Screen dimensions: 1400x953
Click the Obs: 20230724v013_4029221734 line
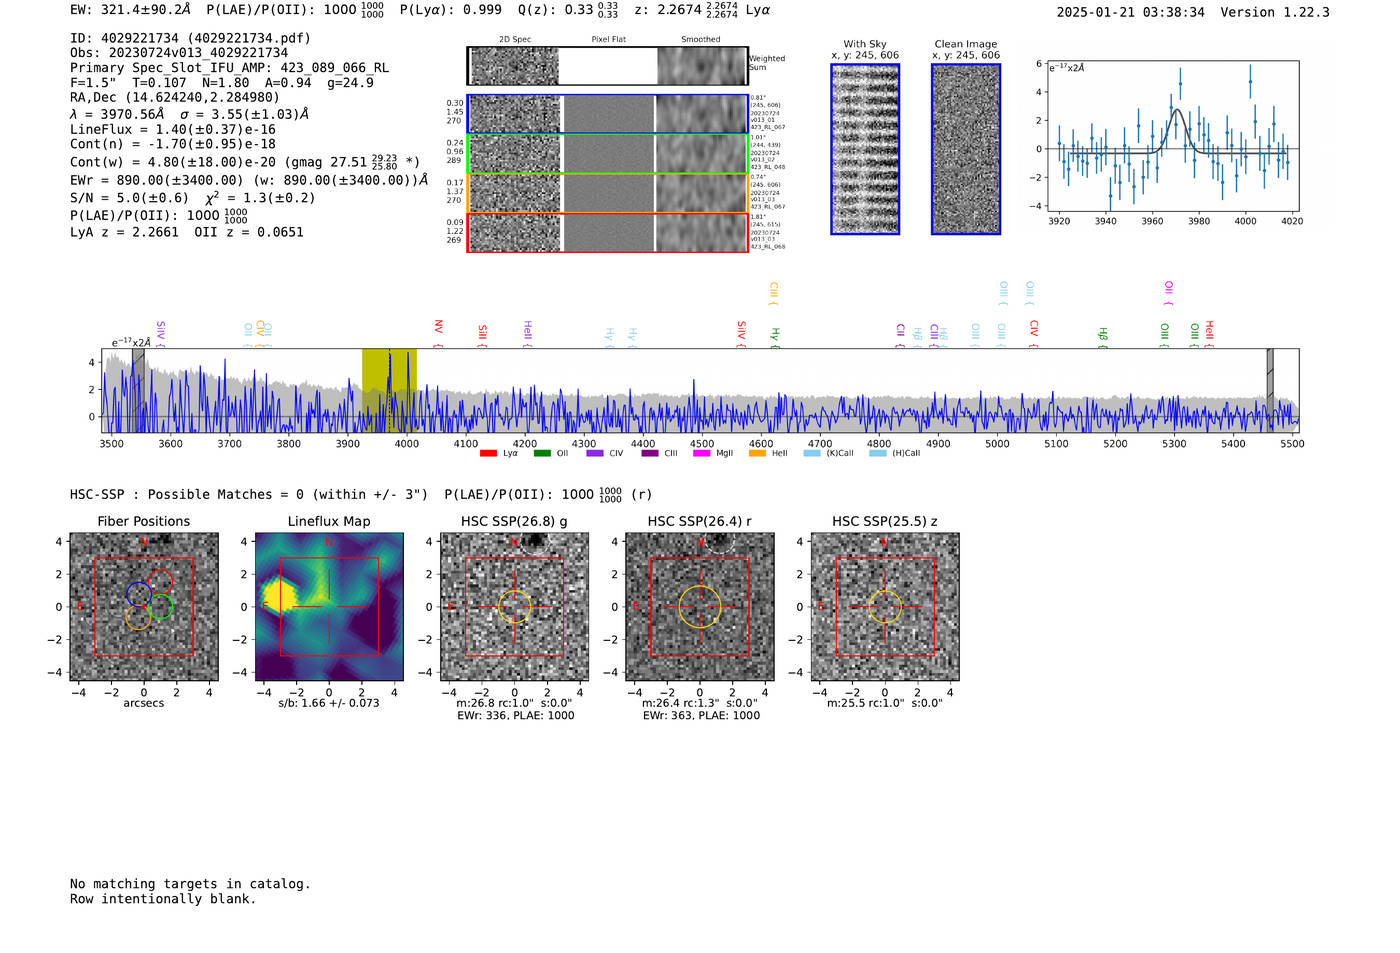pyautogui.click(x=179, y=53)
